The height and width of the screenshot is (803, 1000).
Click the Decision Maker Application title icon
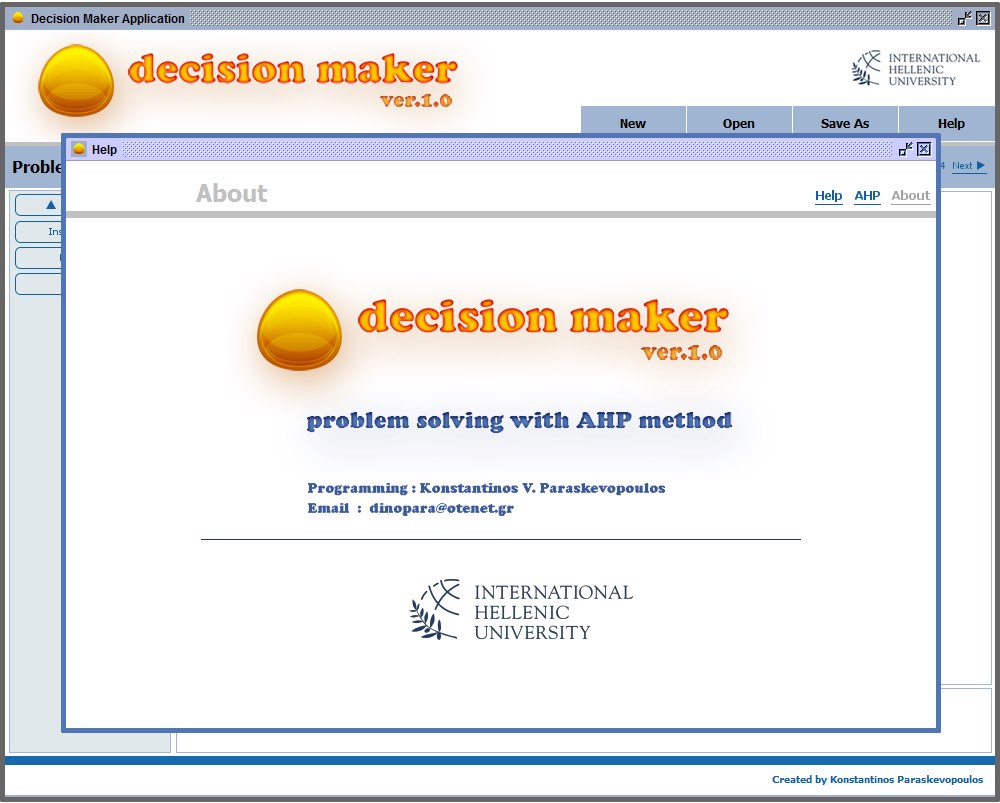click(18, 18)
